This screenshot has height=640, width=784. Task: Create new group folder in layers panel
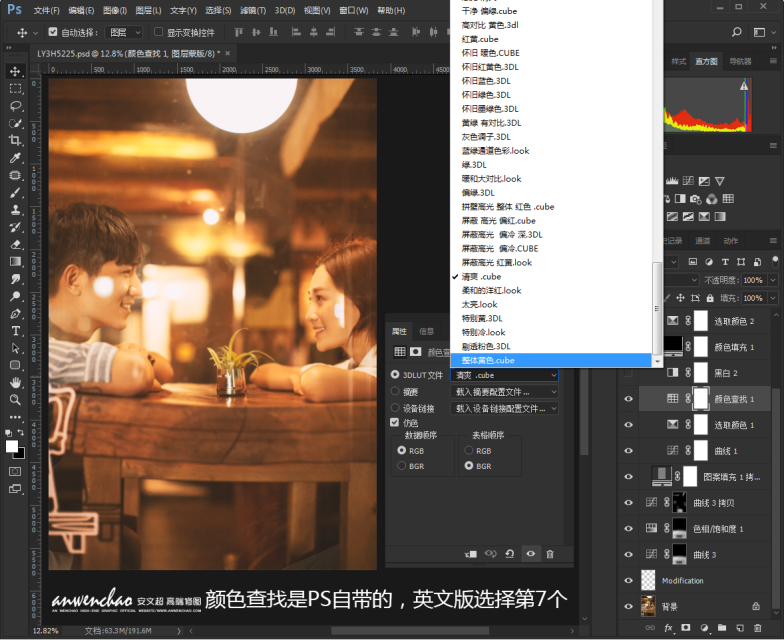point(722,628)
